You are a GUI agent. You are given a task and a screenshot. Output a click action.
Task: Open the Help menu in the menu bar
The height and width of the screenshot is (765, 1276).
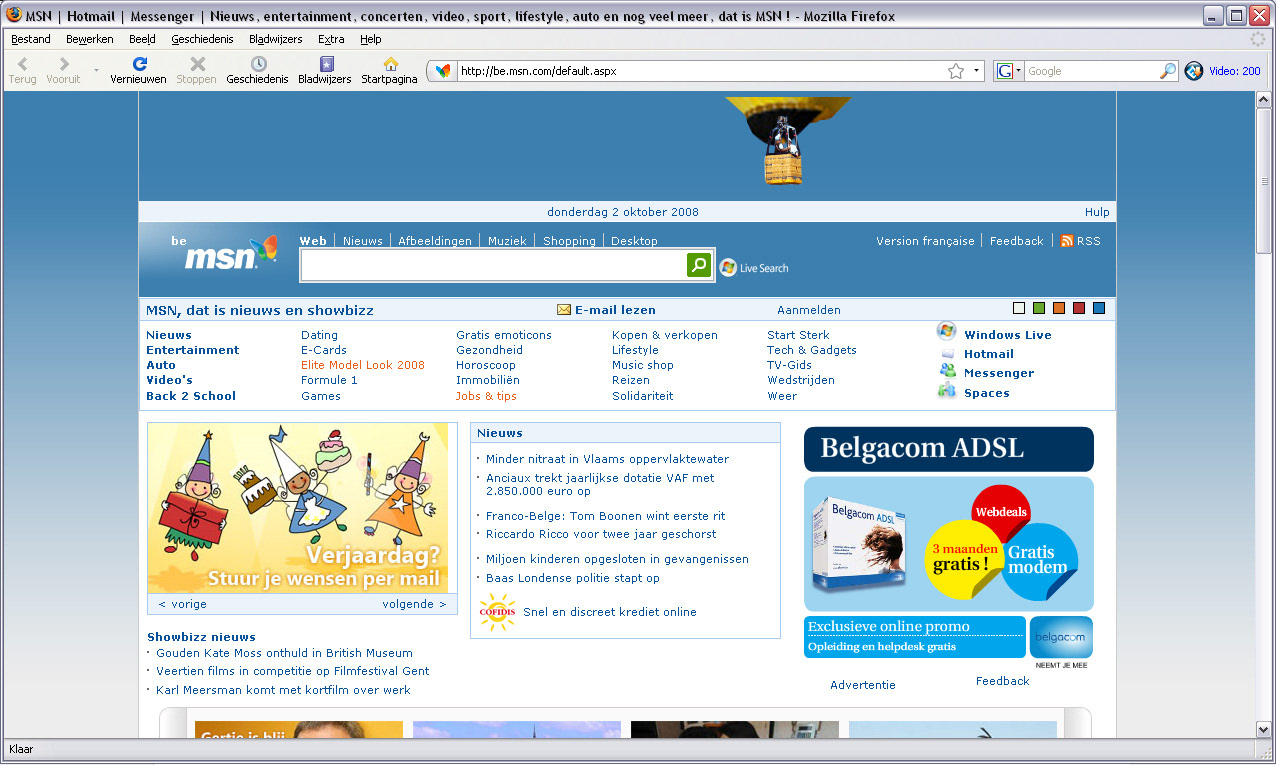(371, 39)
